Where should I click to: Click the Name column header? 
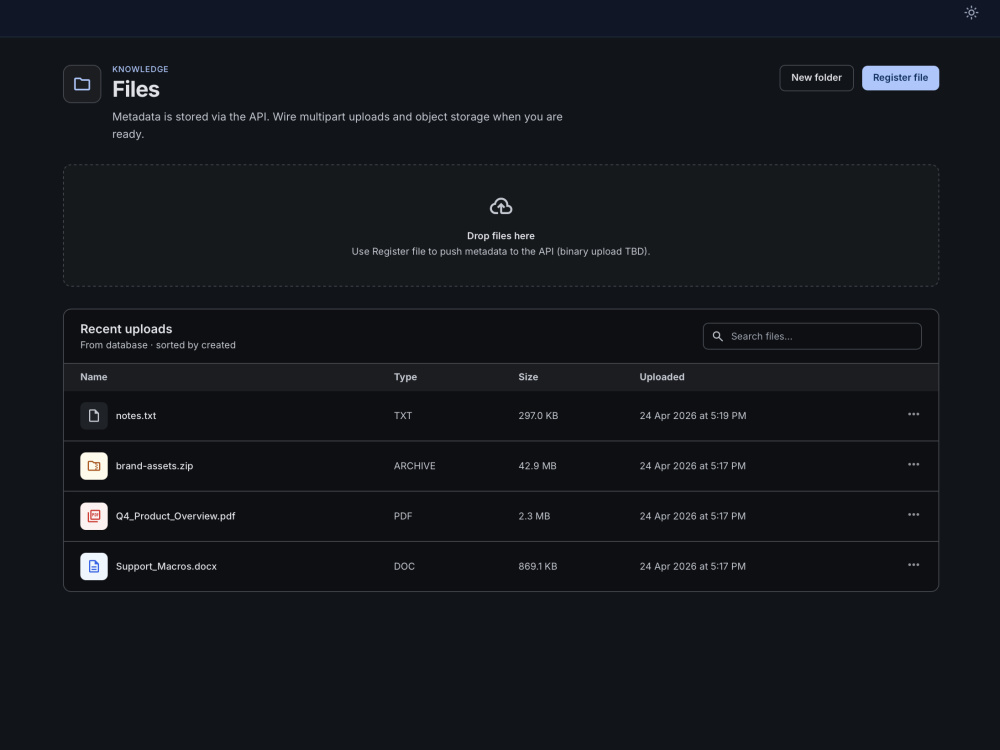point(94,377)
